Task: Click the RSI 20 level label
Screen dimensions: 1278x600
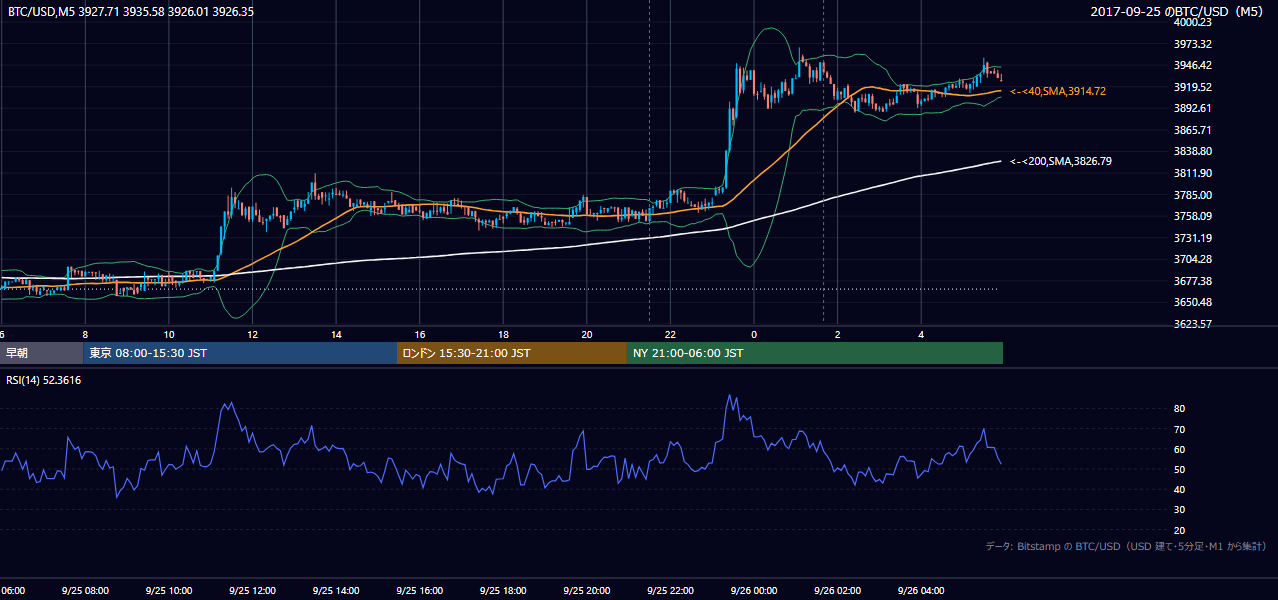Action: (x=1179, y=530)
